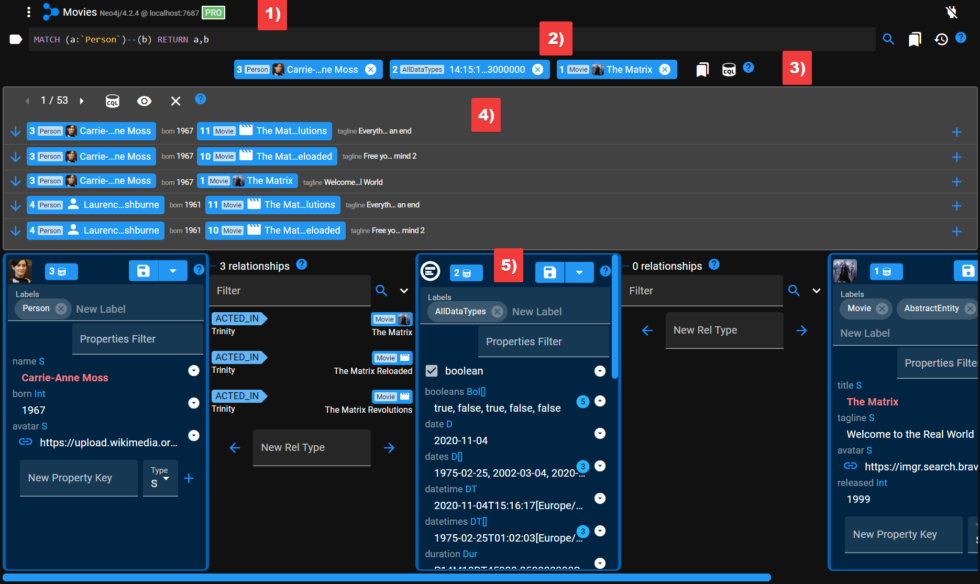The image size is (980, 584).
Task: Click the Movies graph logo icon
Action: pos(51,12)
